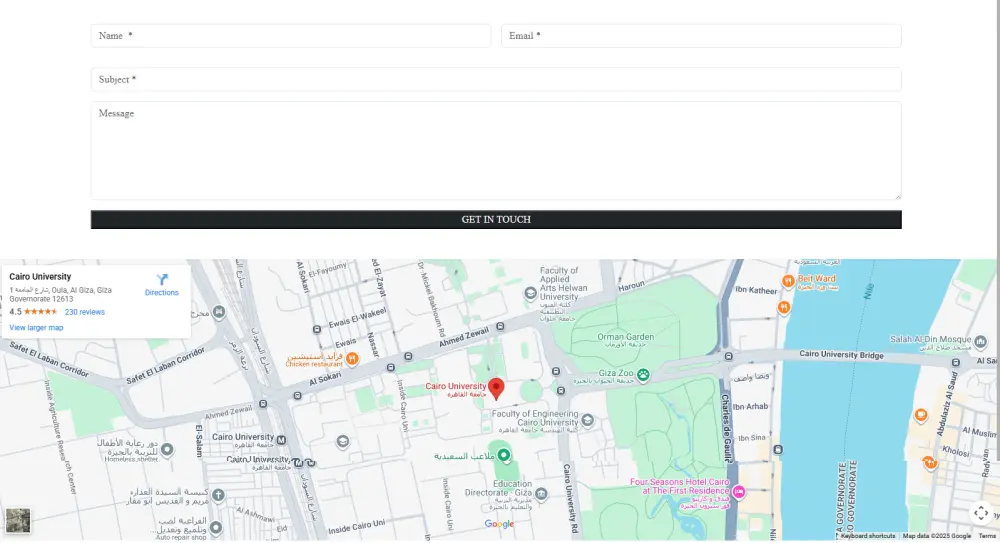Focus the Email input field

coord(701,36)
